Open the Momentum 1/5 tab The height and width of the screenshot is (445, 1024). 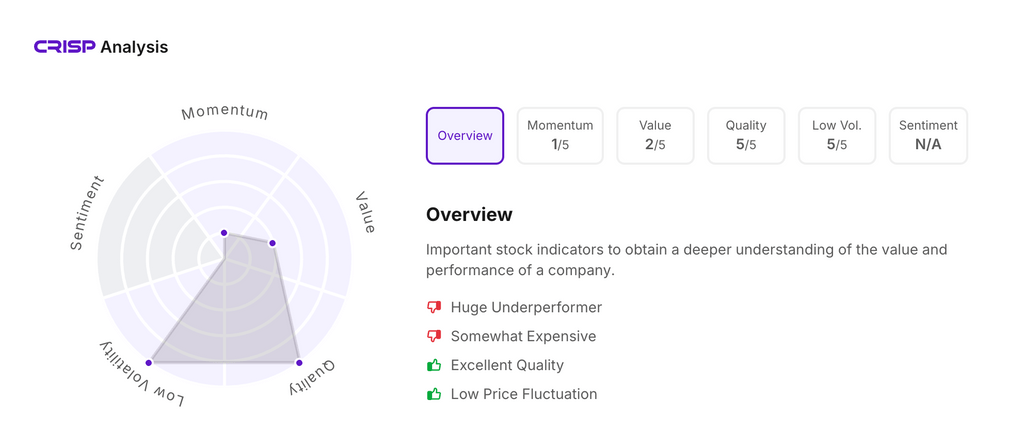560,136
